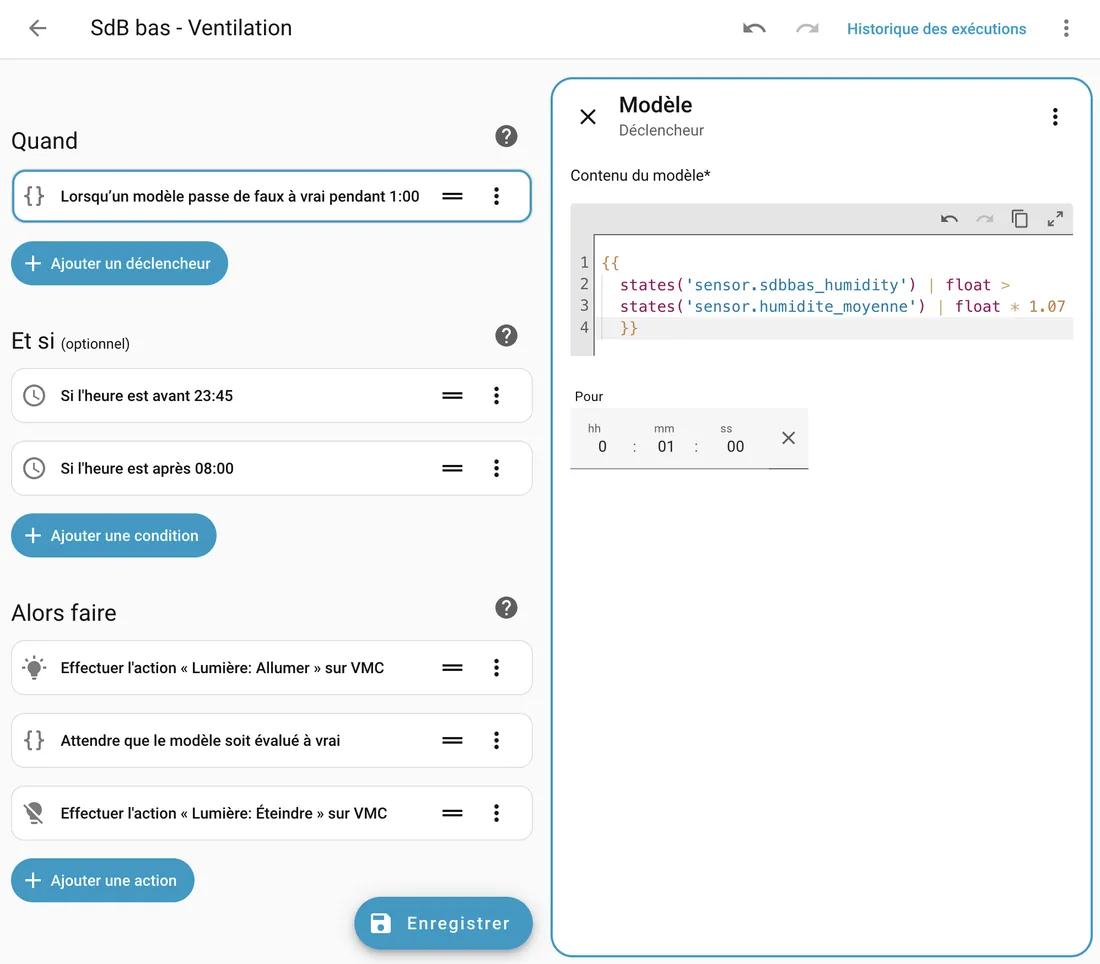Open the page overflow menu in header
Viewport: 1100px width, 964px height.
click(x=1066, y=28)
